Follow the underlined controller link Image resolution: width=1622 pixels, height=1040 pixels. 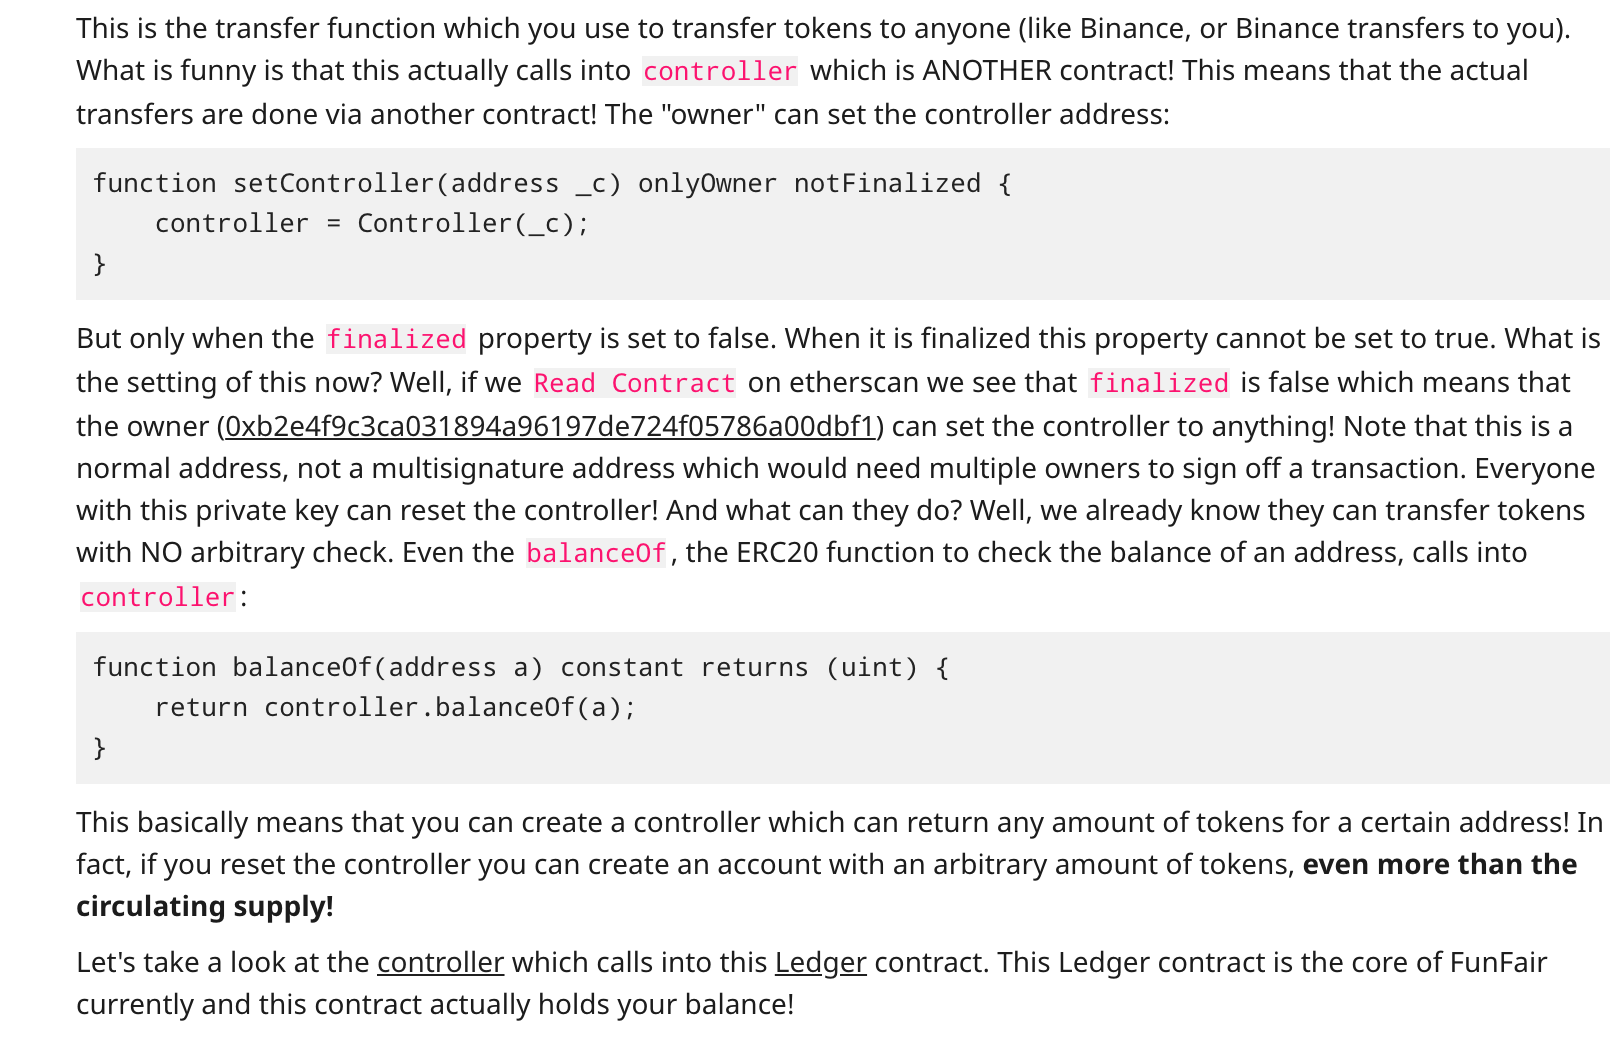pos(440,962)
